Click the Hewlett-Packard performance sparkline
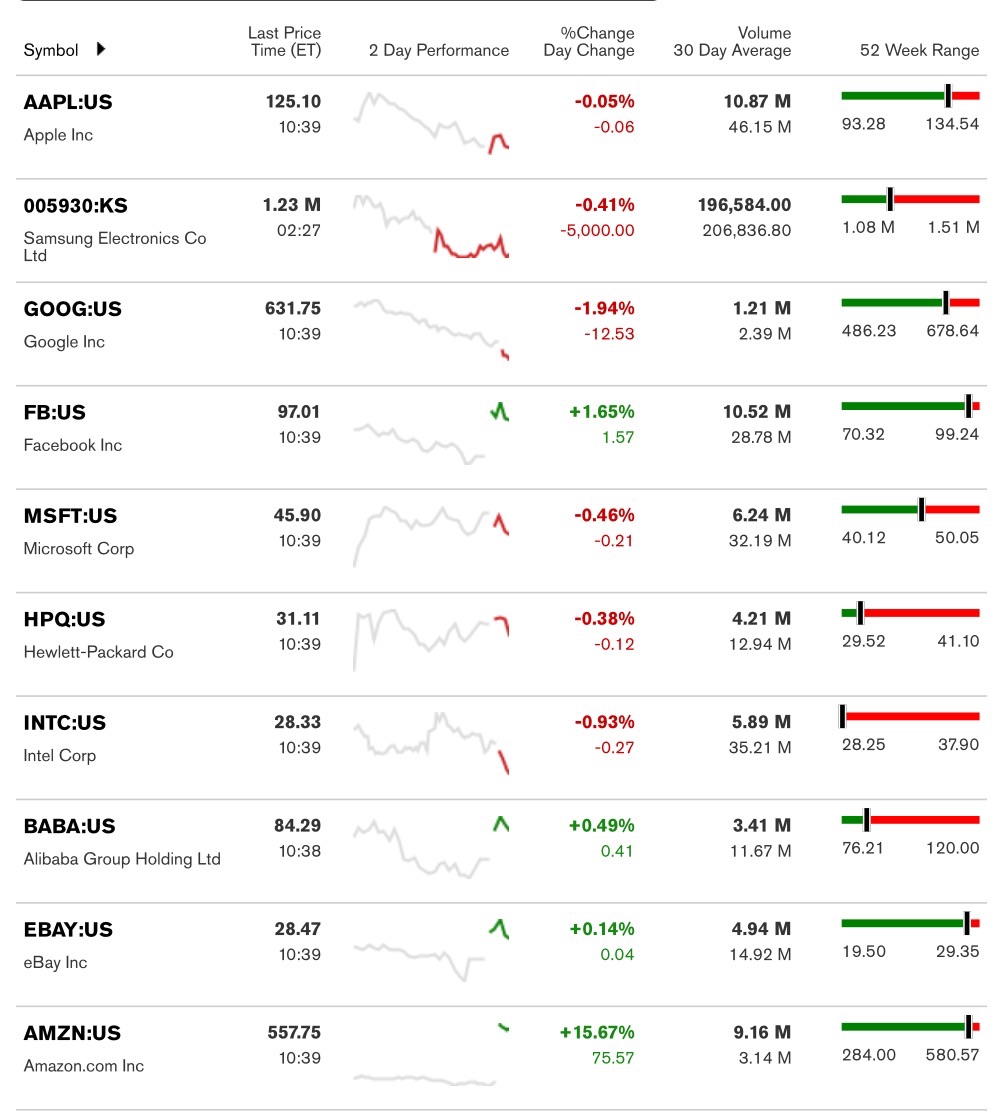The image size is (1000, 1115). click(431, 638)
